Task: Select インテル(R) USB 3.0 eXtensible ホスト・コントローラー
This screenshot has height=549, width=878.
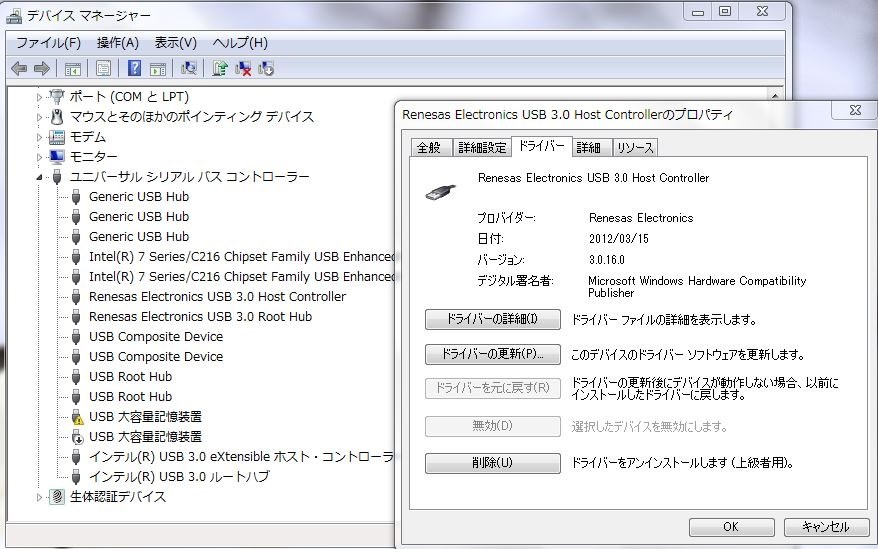Action: pyautogui.click(x=241, y=457)
